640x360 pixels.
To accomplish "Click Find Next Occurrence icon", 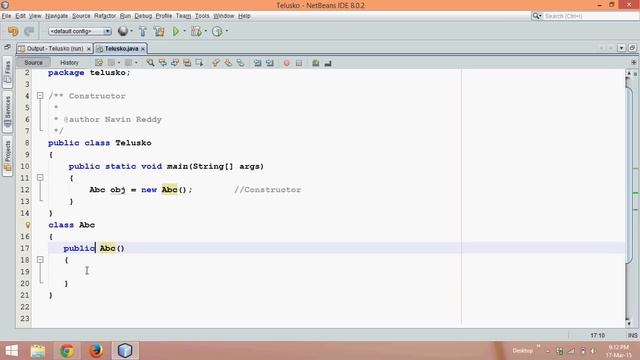I will pyautogui.click(x=175, y=62).
